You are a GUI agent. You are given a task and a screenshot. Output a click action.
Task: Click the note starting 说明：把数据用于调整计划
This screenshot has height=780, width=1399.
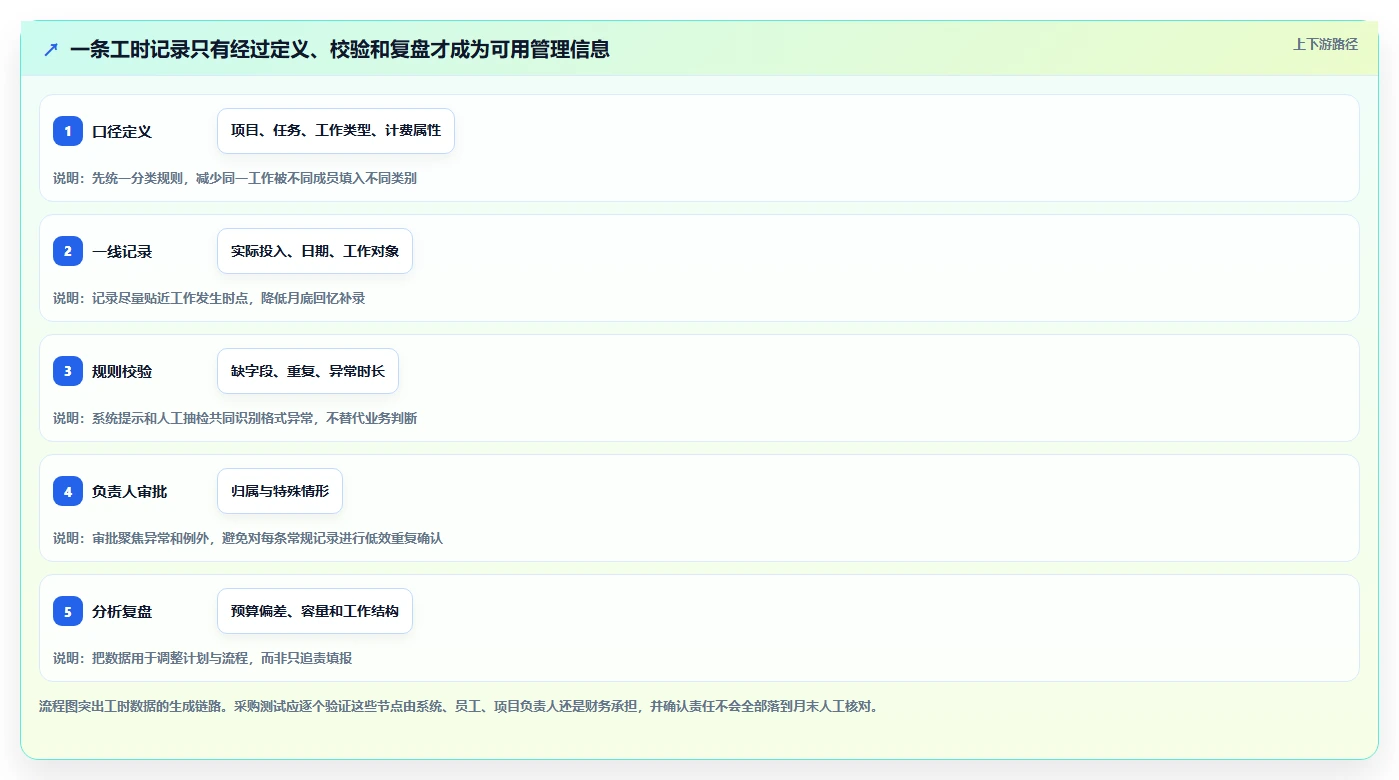pyautogui.click(x=203, y=658)
